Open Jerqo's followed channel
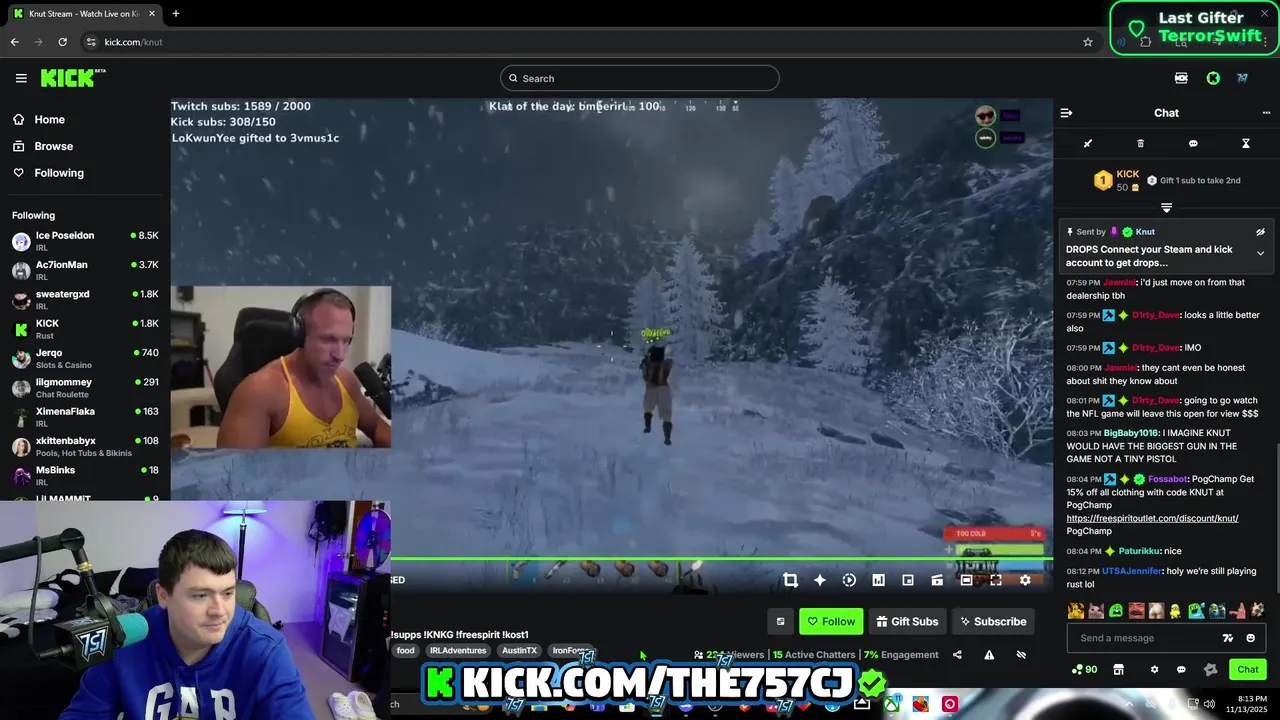This screenshot has width=1280, height=720. 84,358
